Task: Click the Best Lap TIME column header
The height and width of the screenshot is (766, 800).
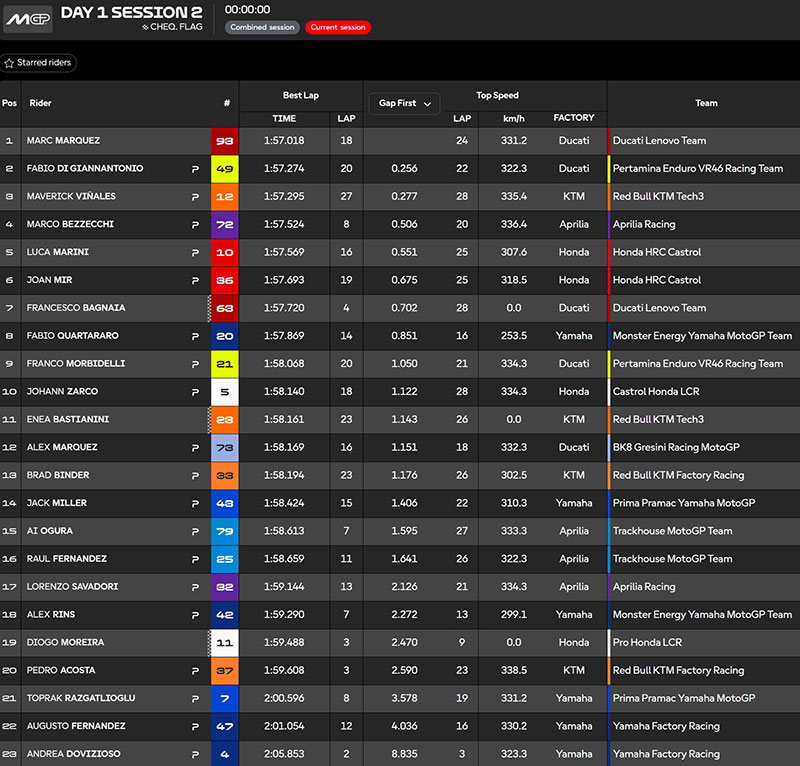Action: pyautogui.click(x=284, y=118)
